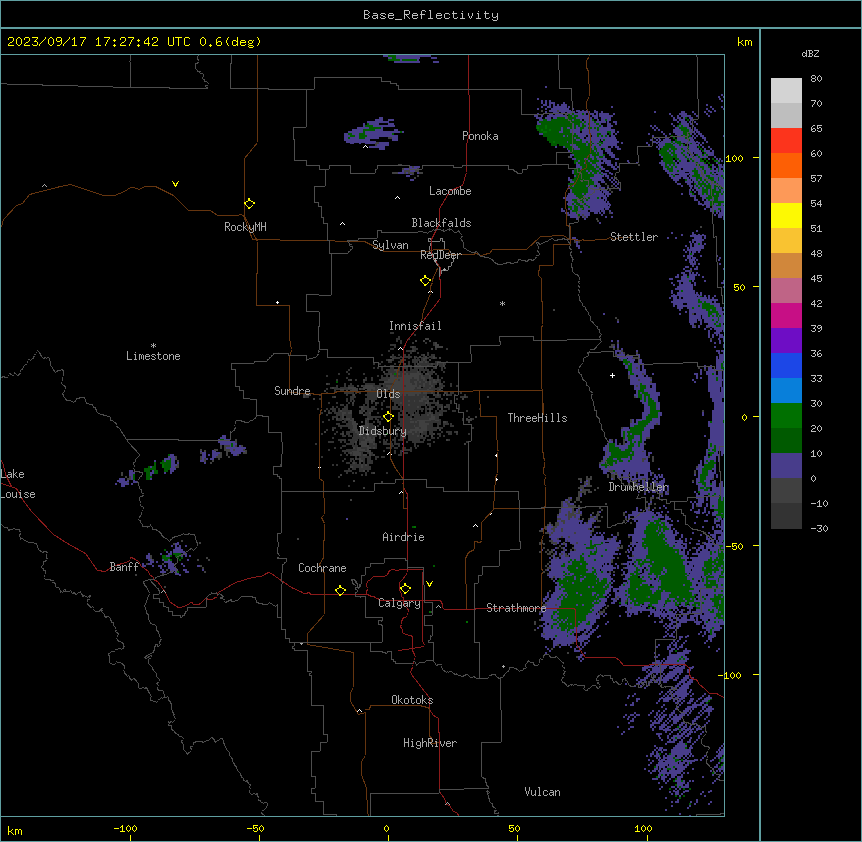Pick the bright green 30 dBZ legend swatch
Image resolution: width=862 pixels, height=842 pixels.
786,416
